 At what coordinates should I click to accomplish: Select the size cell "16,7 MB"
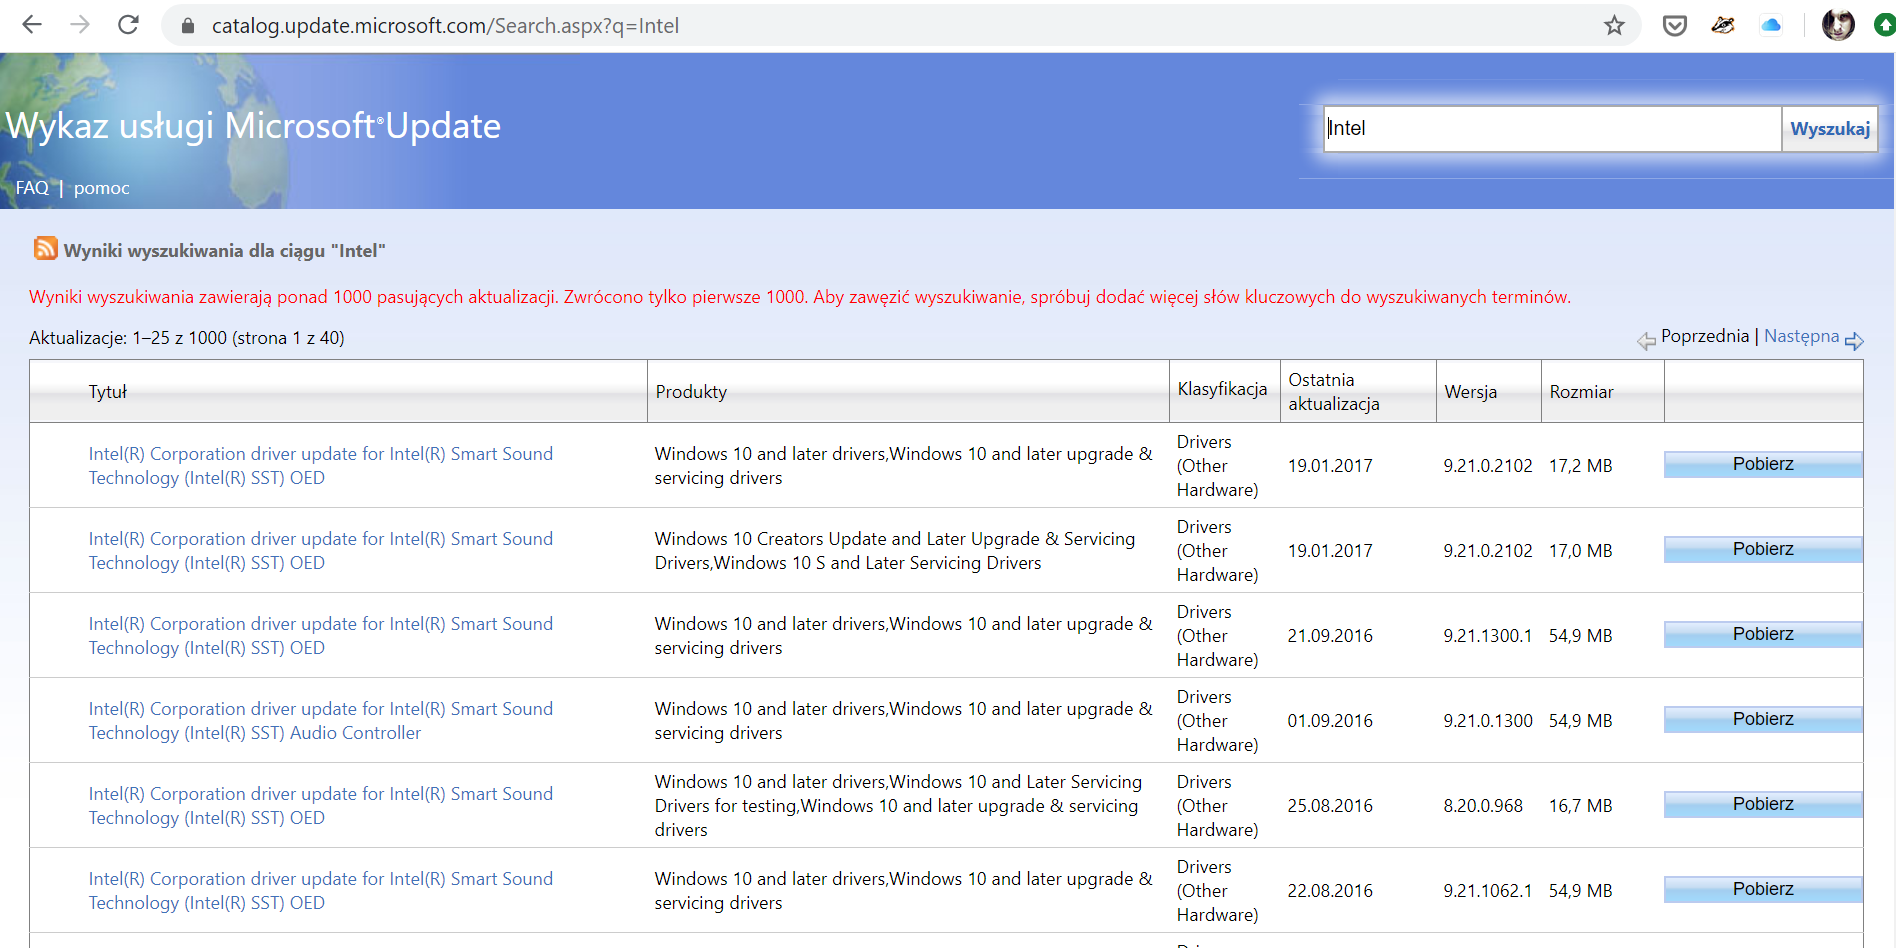[1581, 806]
